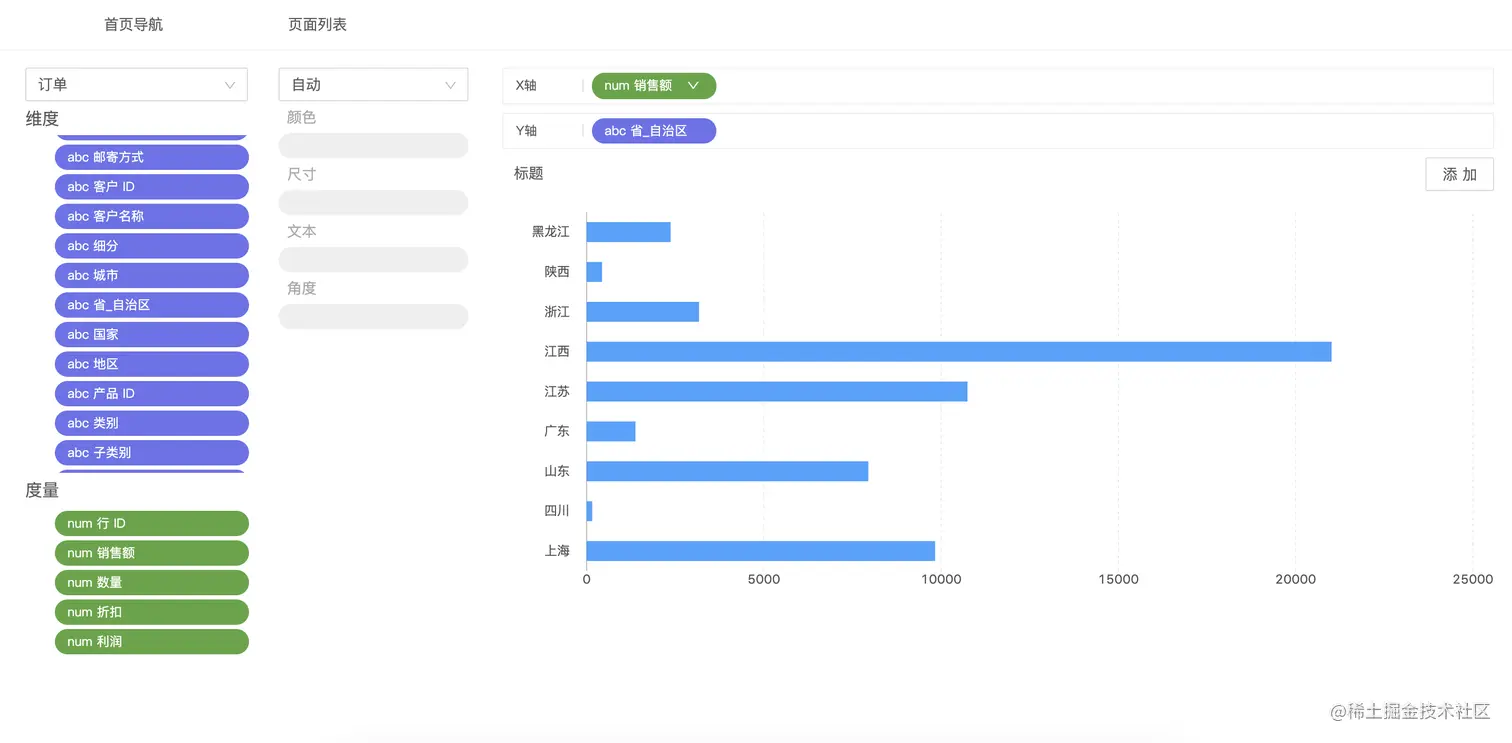1512x743 pixels.
Task: Click the 江苏 bar in the chart
Action: pos(776,391)
